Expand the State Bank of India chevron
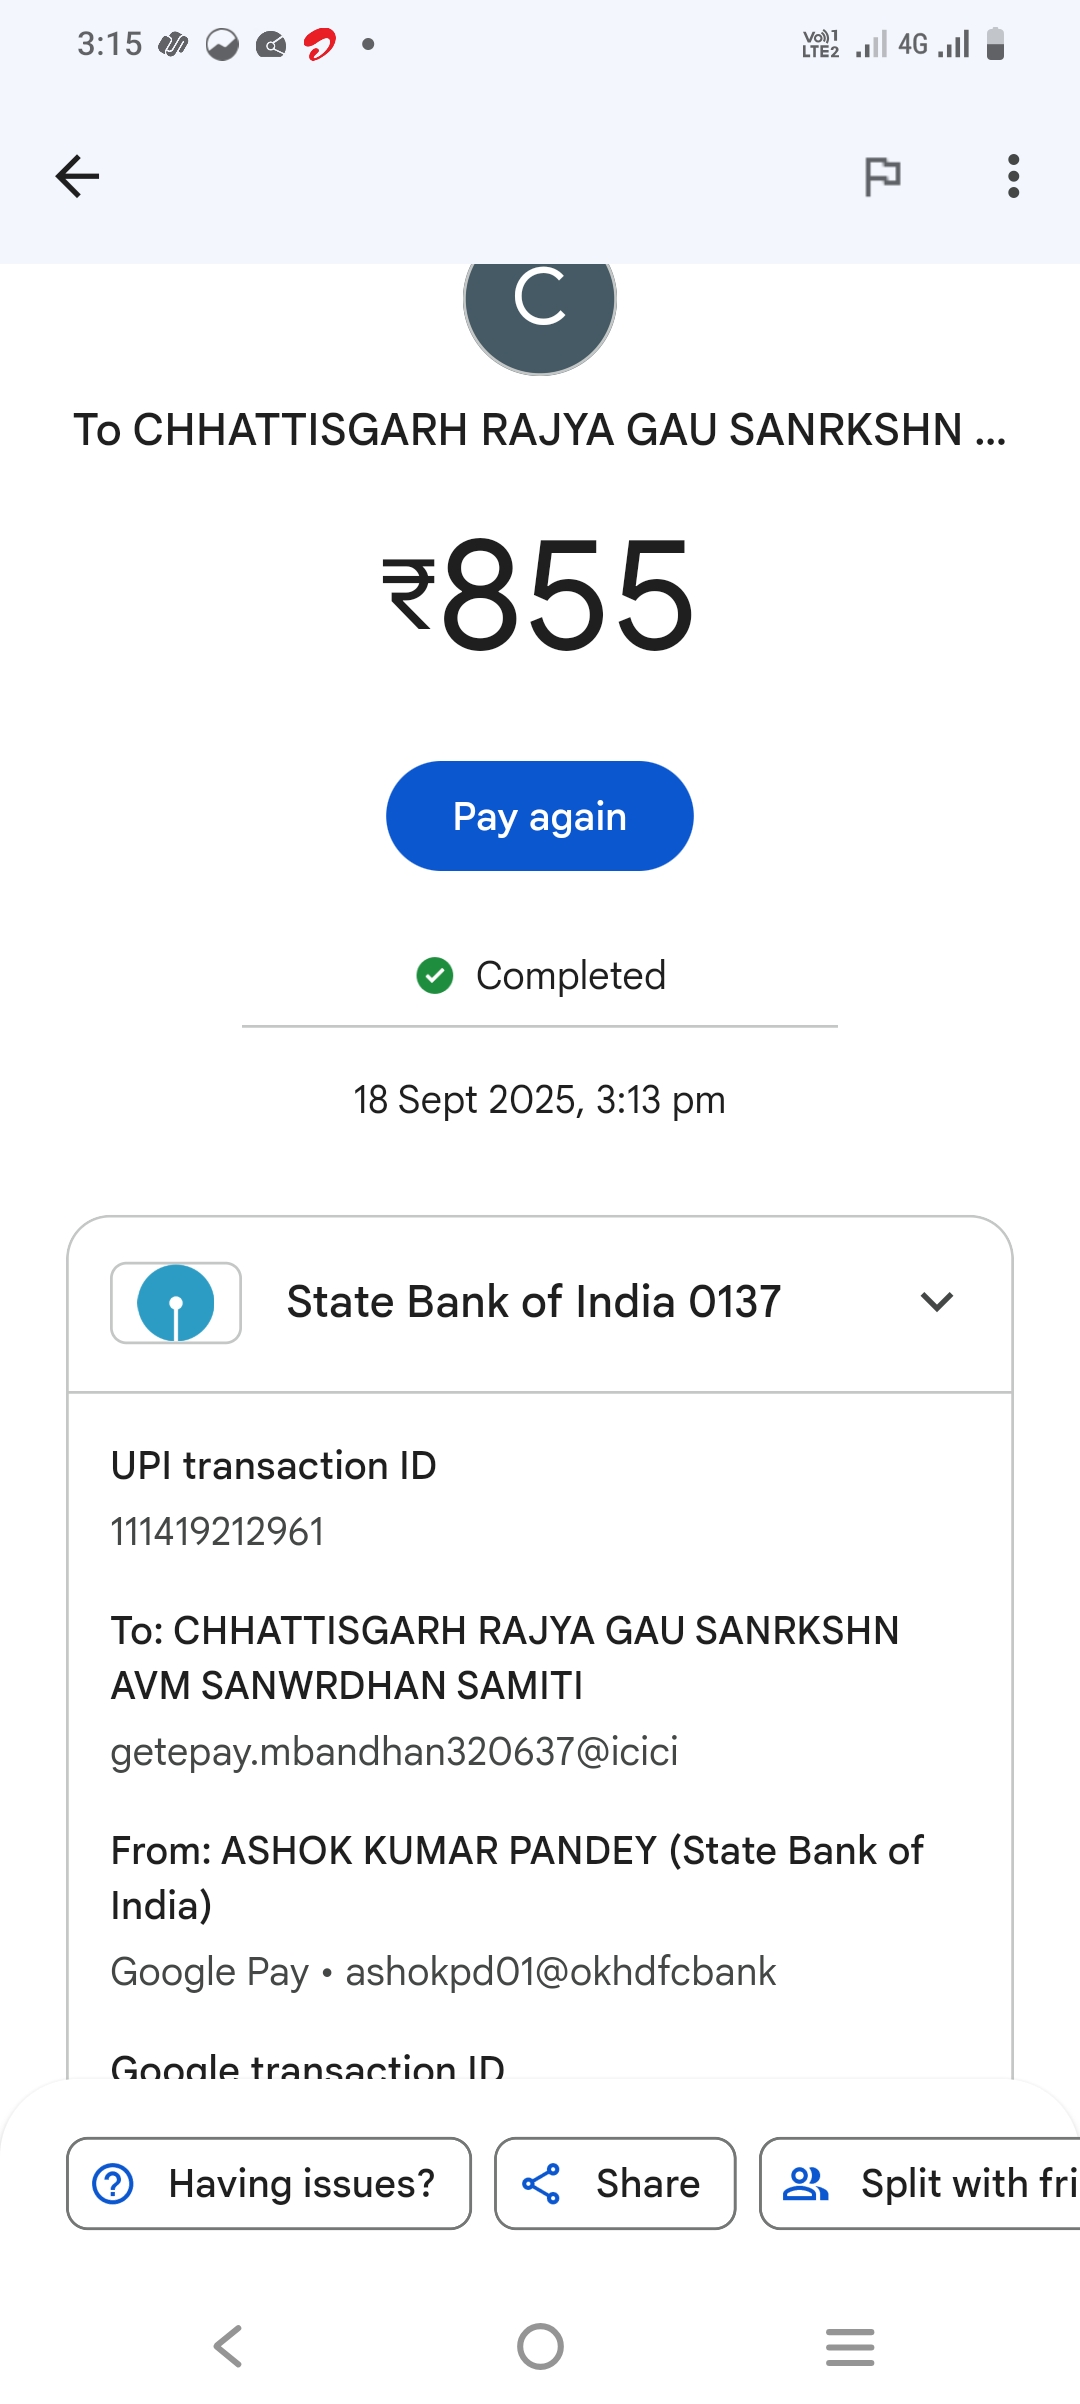The width and height of the screenshot is (1080, 2404). tap(937, 1302)
